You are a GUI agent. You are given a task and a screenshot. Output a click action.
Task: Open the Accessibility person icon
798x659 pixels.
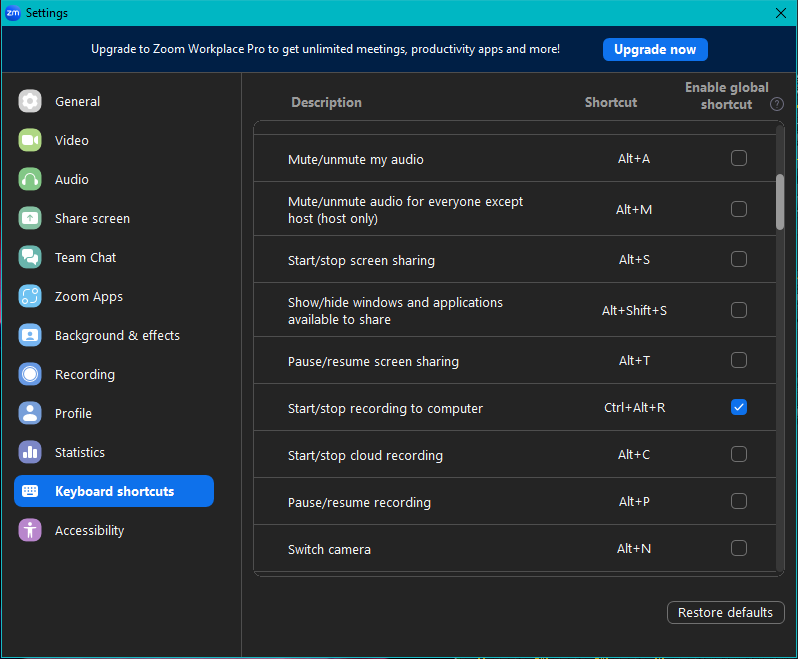(x=30, y=530)
